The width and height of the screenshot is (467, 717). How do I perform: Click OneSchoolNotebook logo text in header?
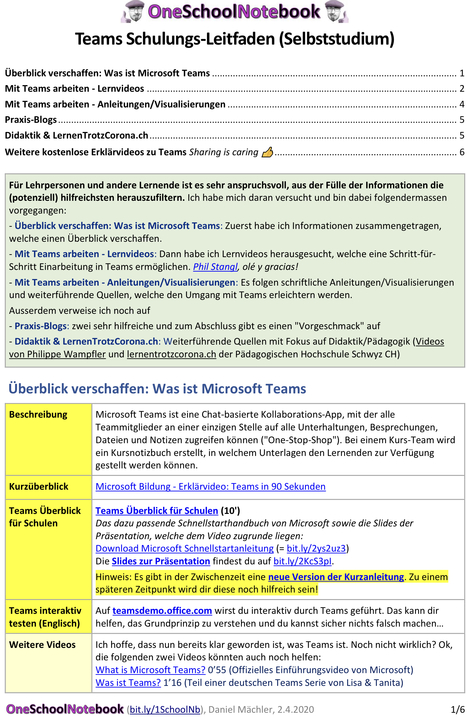[x=234, y=12]
